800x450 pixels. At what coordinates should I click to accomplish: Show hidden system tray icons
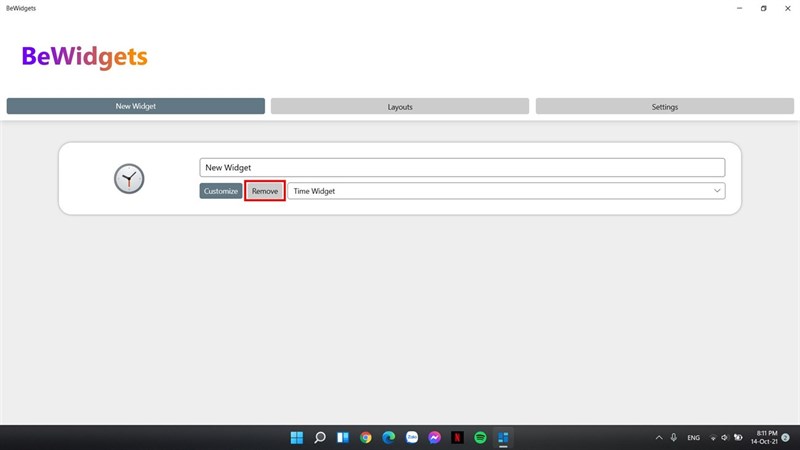click(658, 437)
